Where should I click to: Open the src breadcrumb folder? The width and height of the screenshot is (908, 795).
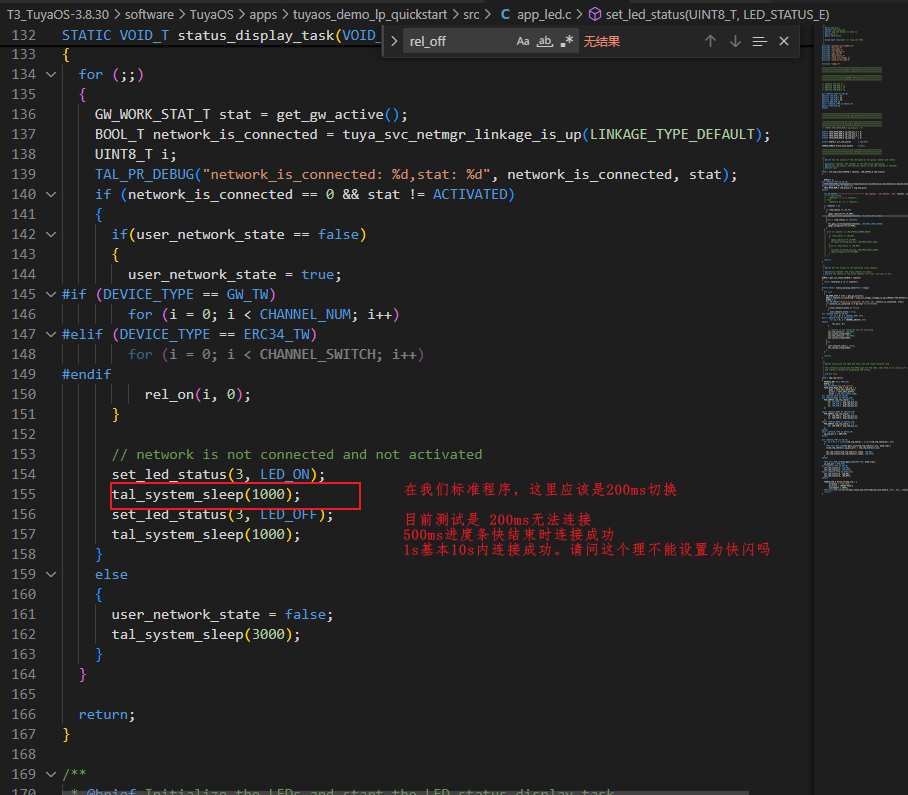pos(471,14)
